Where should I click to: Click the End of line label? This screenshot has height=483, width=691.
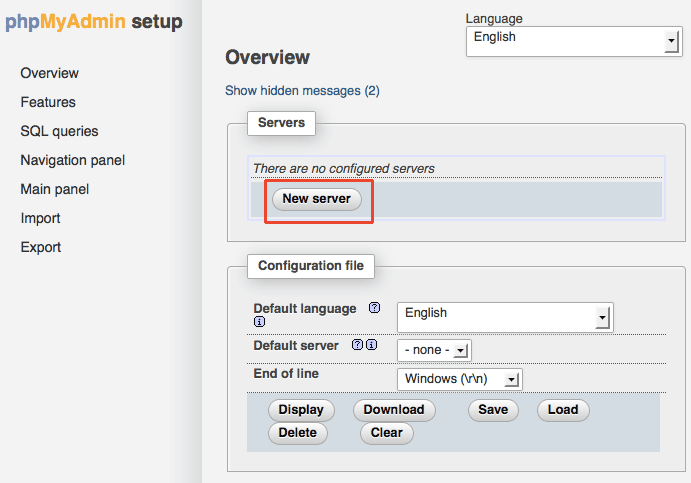[x=286, y=374]
